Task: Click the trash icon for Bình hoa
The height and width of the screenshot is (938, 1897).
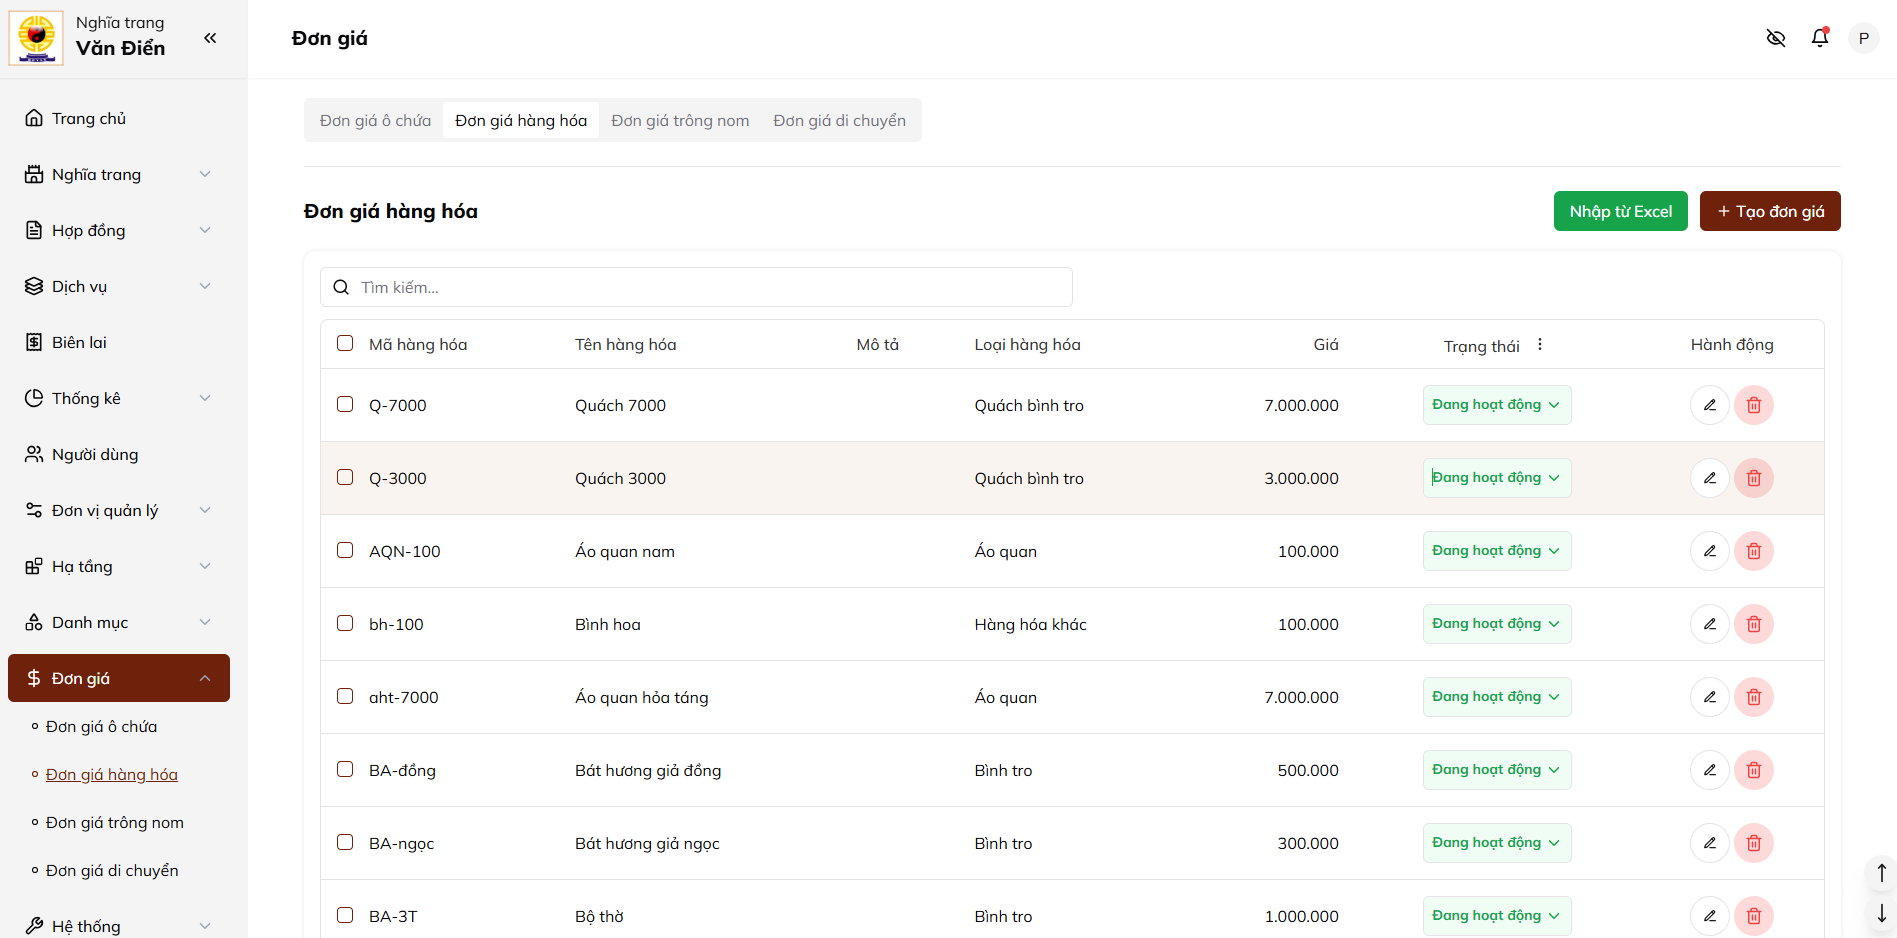Action: point(1753,624)
